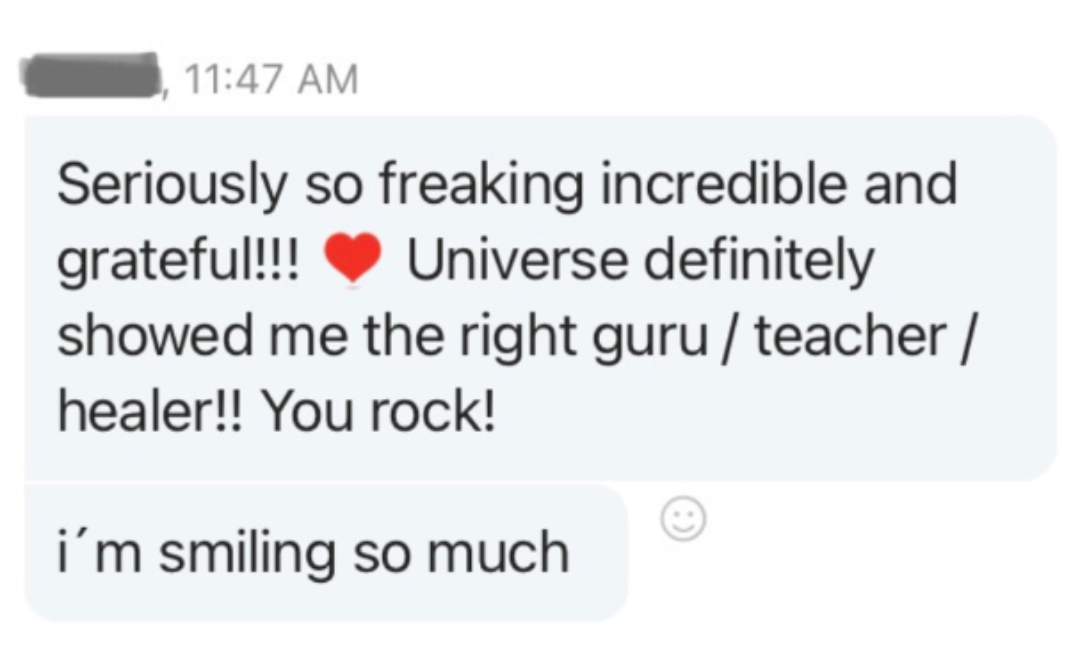Click the word "definitely" in the message
This screenshot has height=665, width=1080.
click(758, 260)
